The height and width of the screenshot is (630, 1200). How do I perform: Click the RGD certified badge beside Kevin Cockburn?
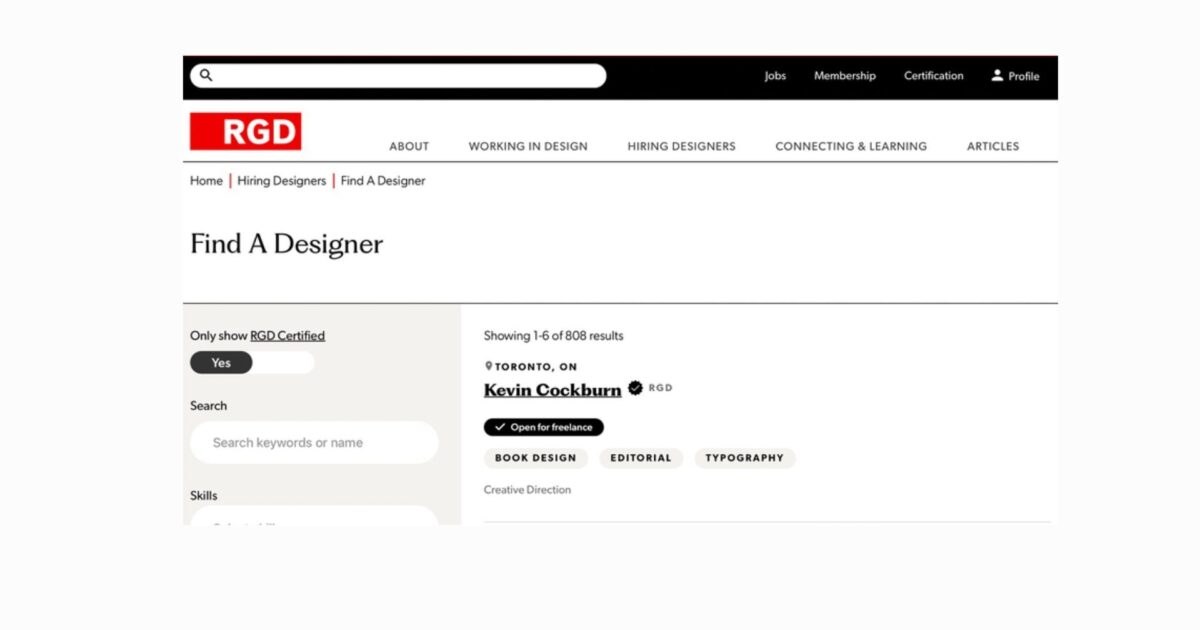[x=636, y=389]
